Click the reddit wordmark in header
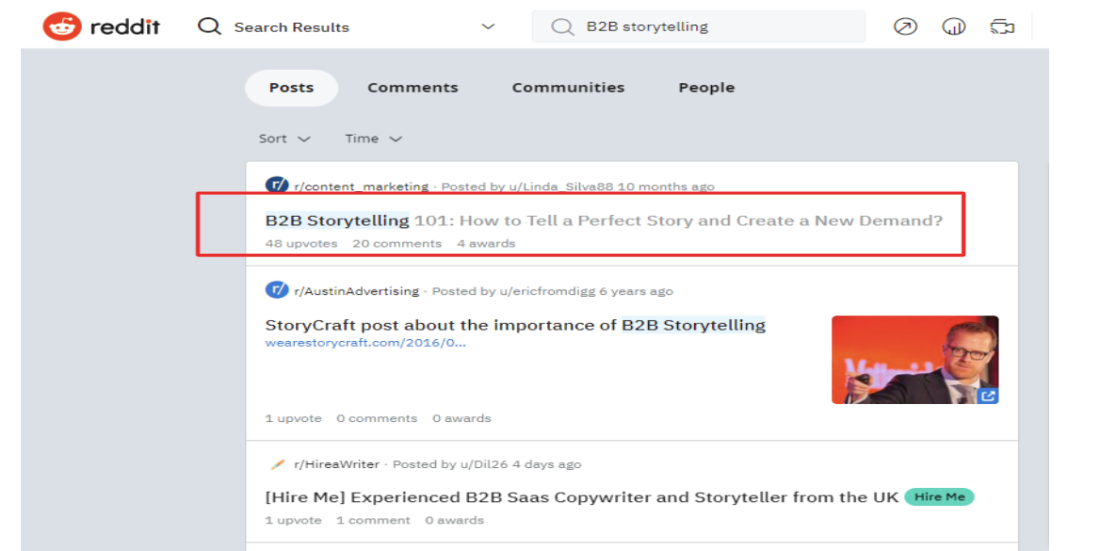The height and width of the screenshot is (551, 1108). click(x=125, y=27)
